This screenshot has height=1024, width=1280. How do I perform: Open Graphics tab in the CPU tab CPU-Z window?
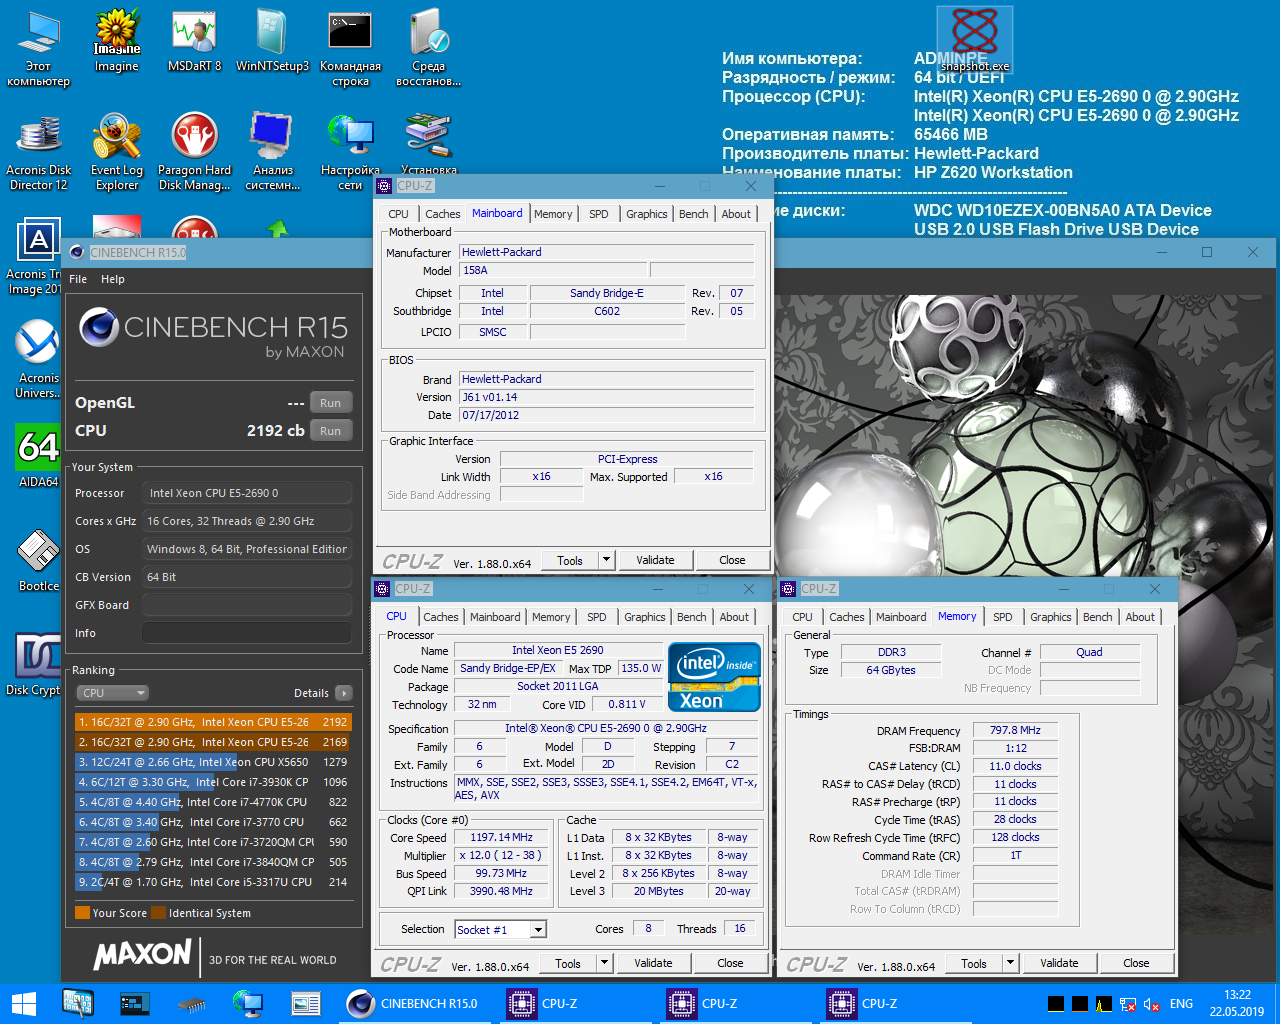[x=645, y=617]
